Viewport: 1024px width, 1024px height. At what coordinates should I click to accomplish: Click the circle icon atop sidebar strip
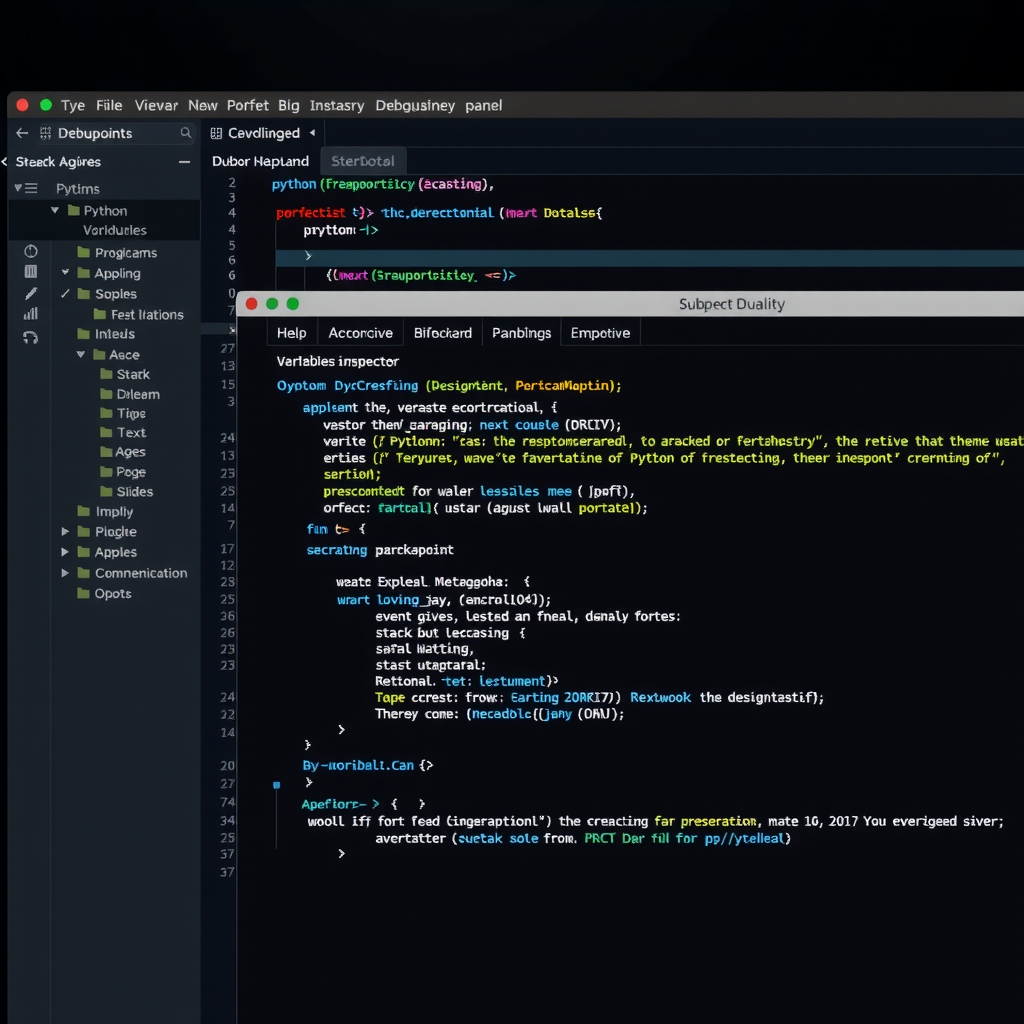click(x=31, y=252)
